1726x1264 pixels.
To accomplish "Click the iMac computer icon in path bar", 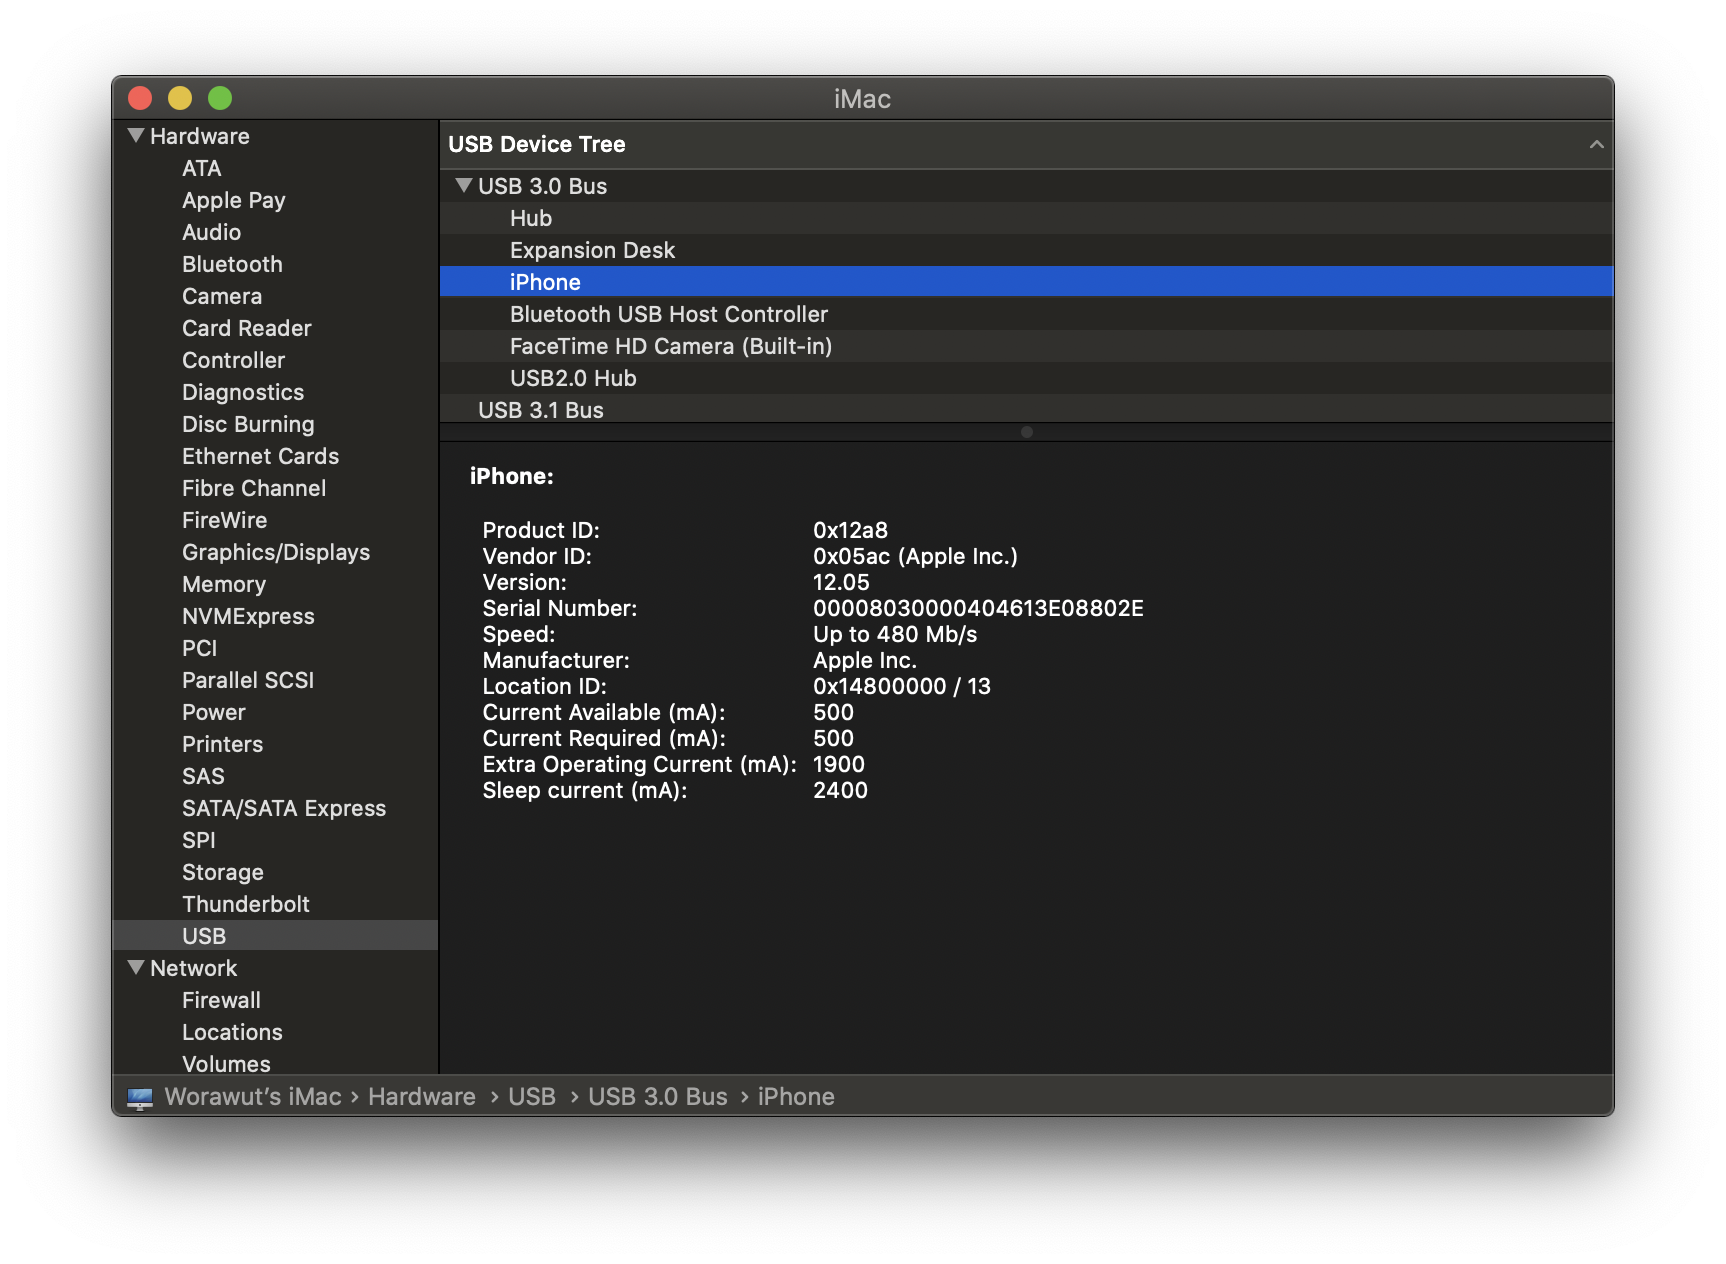I will (x=140, y=1097).
